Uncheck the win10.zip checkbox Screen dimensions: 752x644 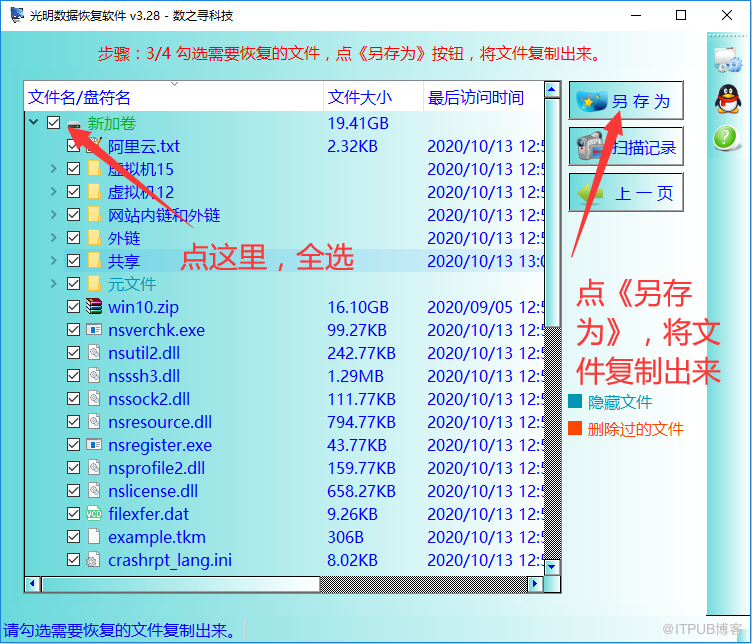click(x=73, y=306)
